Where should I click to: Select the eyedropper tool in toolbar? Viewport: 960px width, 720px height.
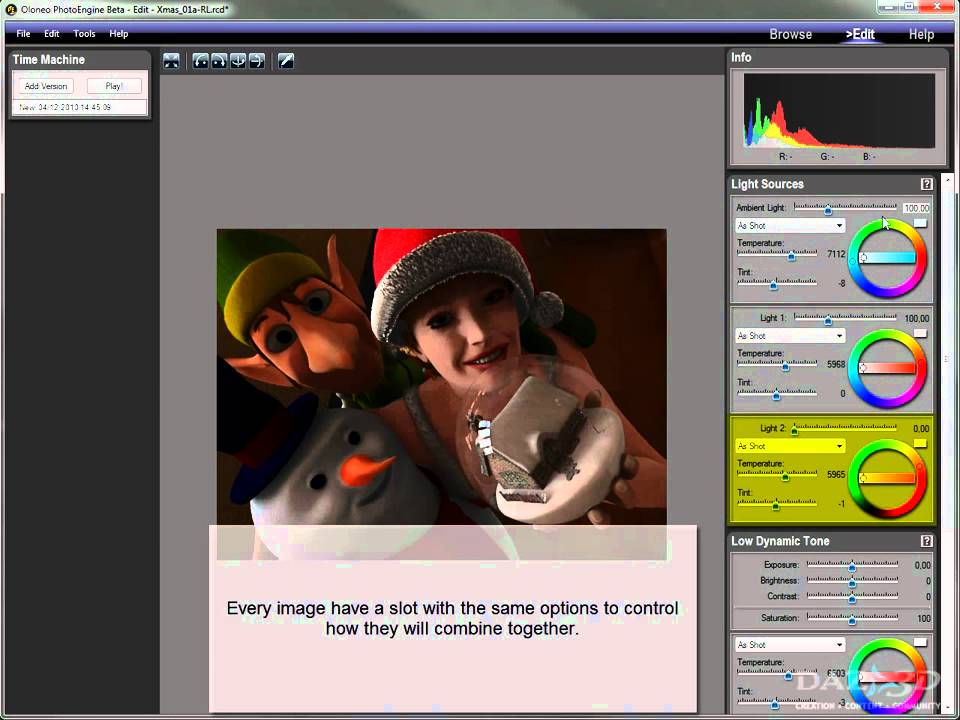tap(286, 61)
